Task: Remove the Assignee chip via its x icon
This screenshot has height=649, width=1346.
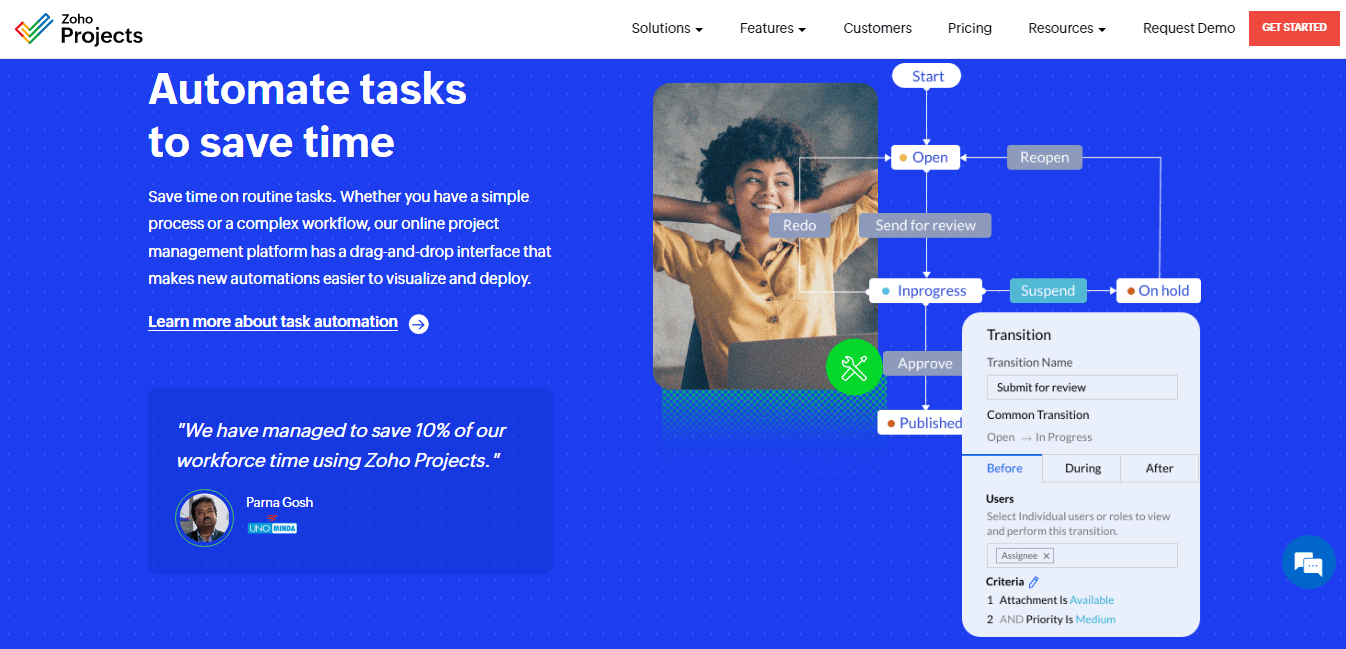Action: tap(1047, 555)
